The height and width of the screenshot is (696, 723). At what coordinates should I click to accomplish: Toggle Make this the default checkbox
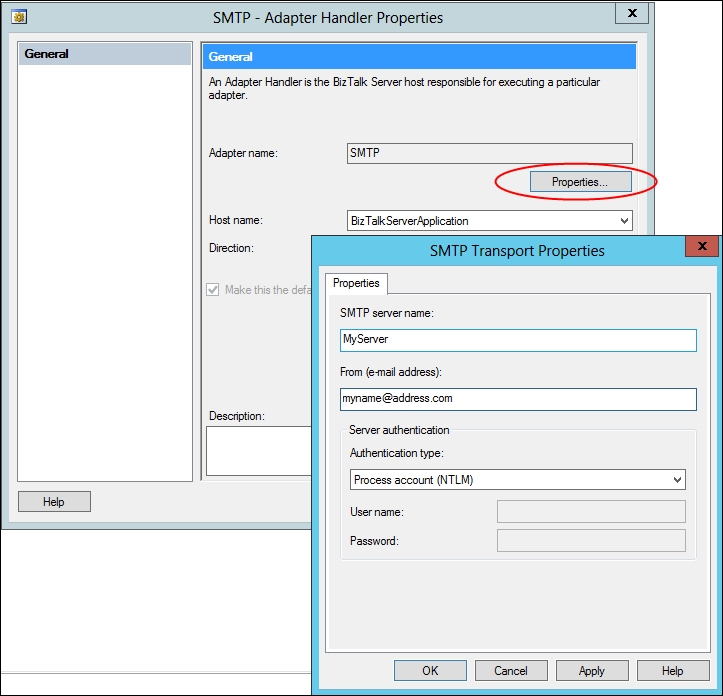(x=213, y=290)
